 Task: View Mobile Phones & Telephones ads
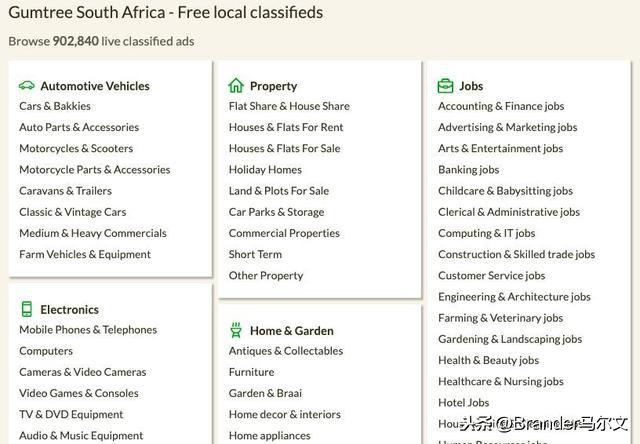[x=88, y=330]
